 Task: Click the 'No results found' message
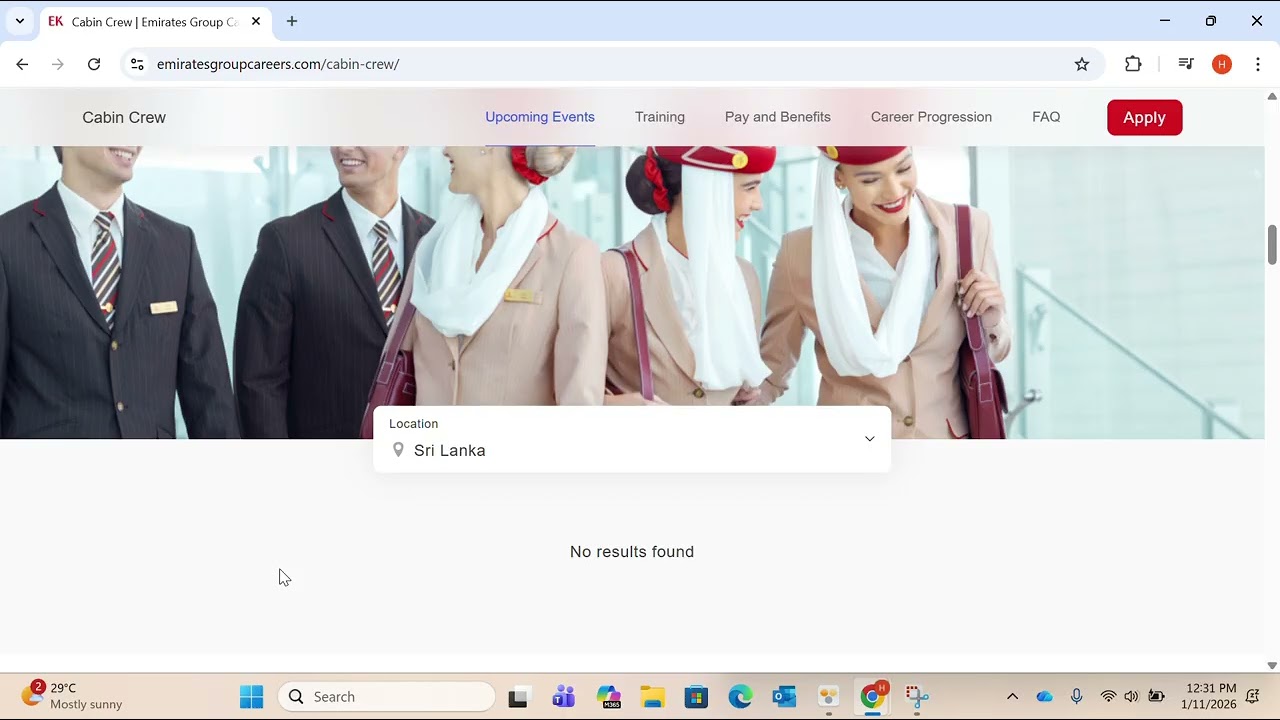(632, 552)
